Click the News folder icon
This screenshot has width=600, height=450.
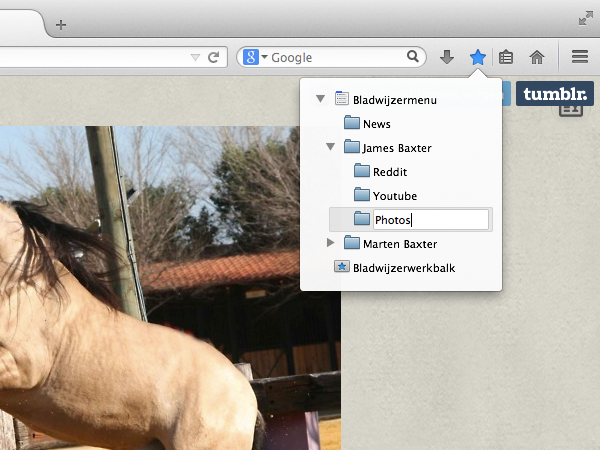pos(352,122)
